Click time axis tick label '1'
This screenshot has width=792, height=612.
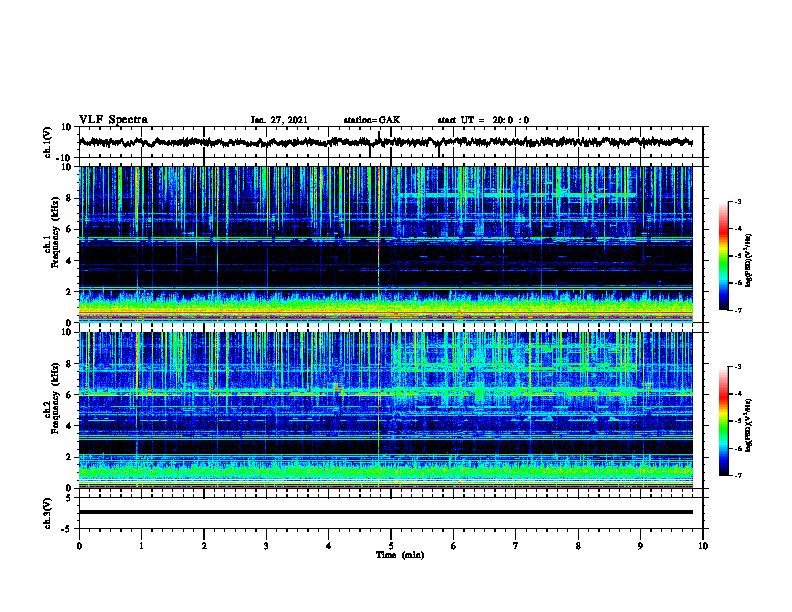coord(141,546)
